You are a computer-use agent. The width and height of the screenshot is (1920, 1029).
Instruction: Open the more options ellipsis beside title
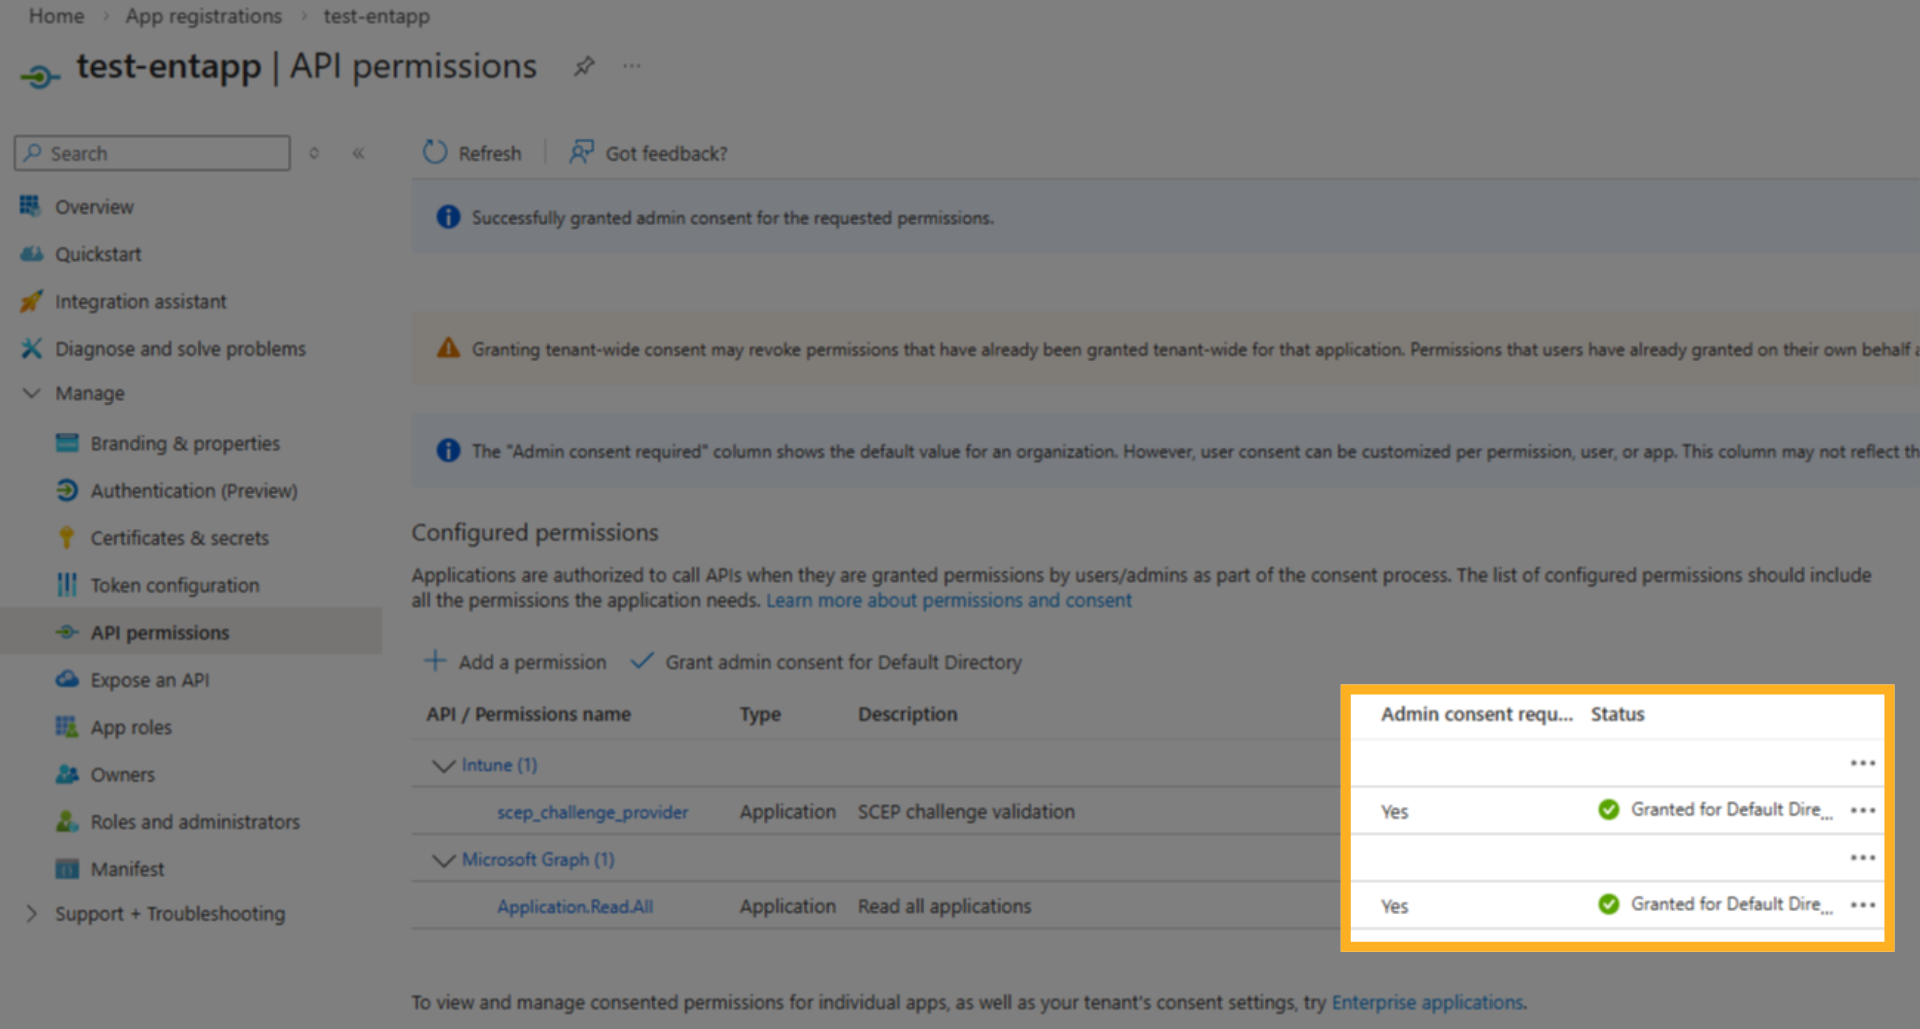(x=632, y=66)
